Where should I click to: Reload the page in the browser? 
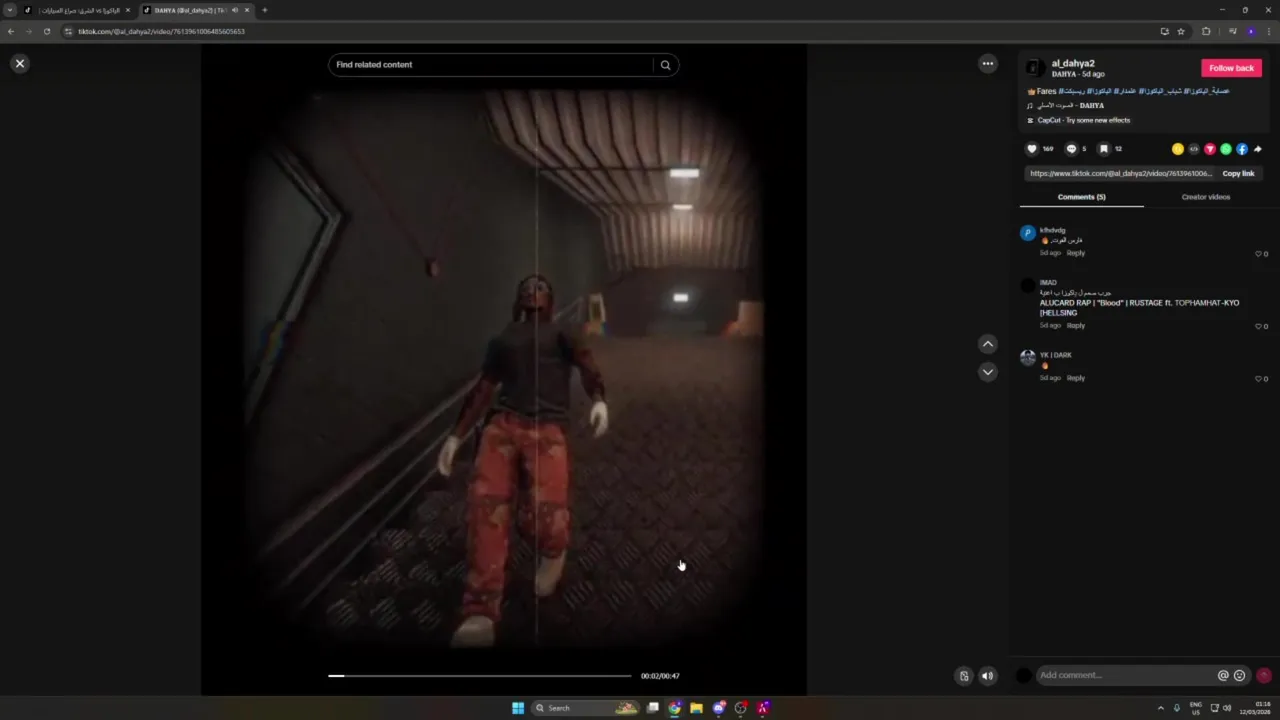pyautogui.click(x=46, y=31)
